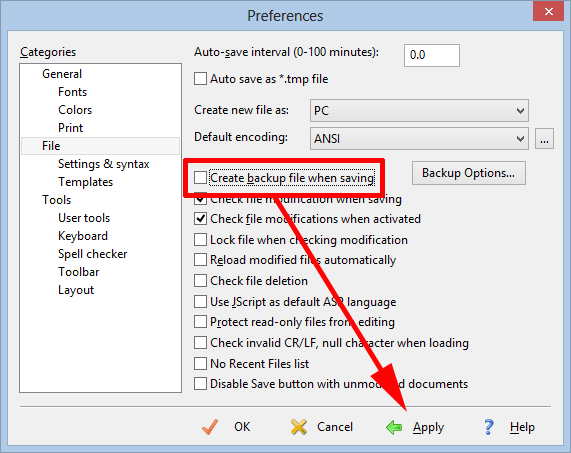Close the Preferences dialog
This screenshot has height=453, width=571.
point(548,12)
